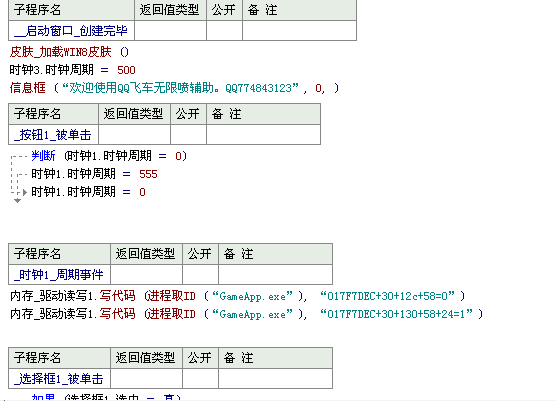
Task: Click the string 欢迎使用QQ飞车无限喷辅助 message text
Action: pos(180,88)
